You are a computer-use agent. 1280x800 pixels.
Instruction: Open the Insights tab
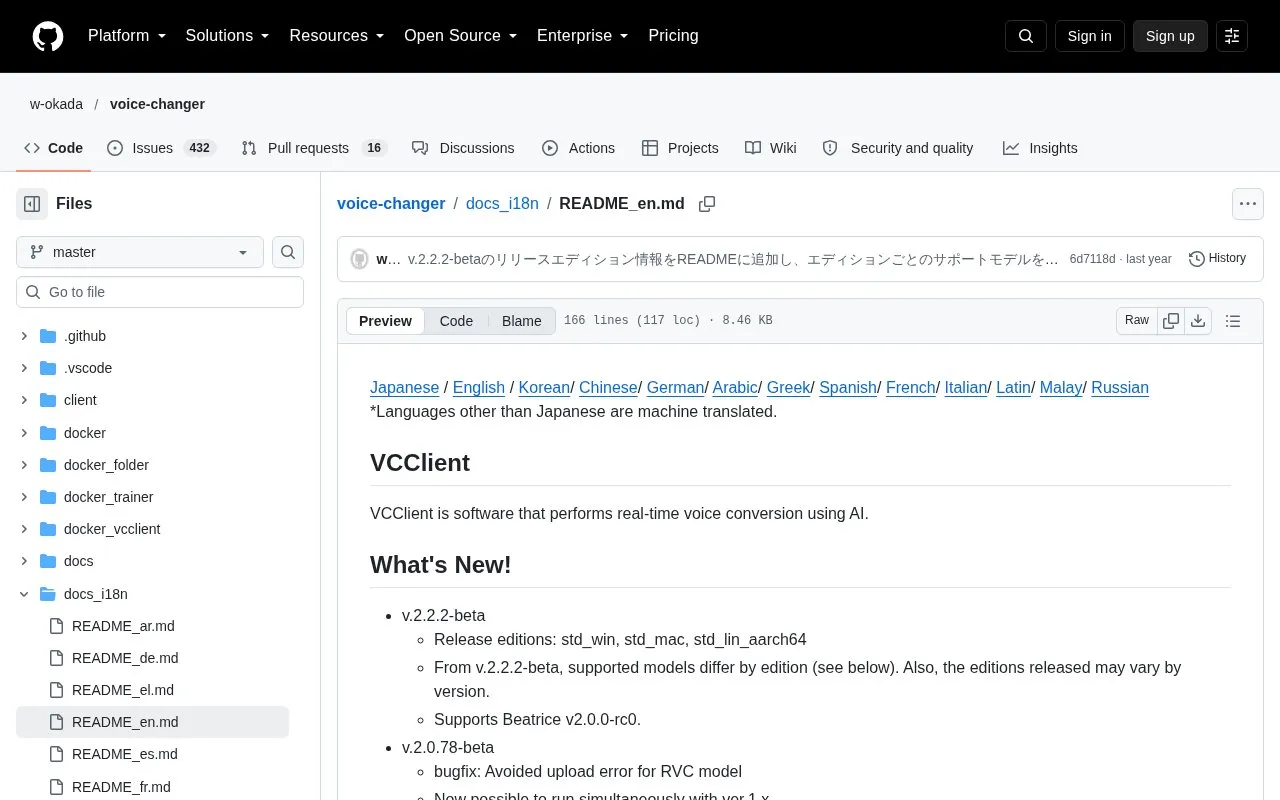point(1040,148)
